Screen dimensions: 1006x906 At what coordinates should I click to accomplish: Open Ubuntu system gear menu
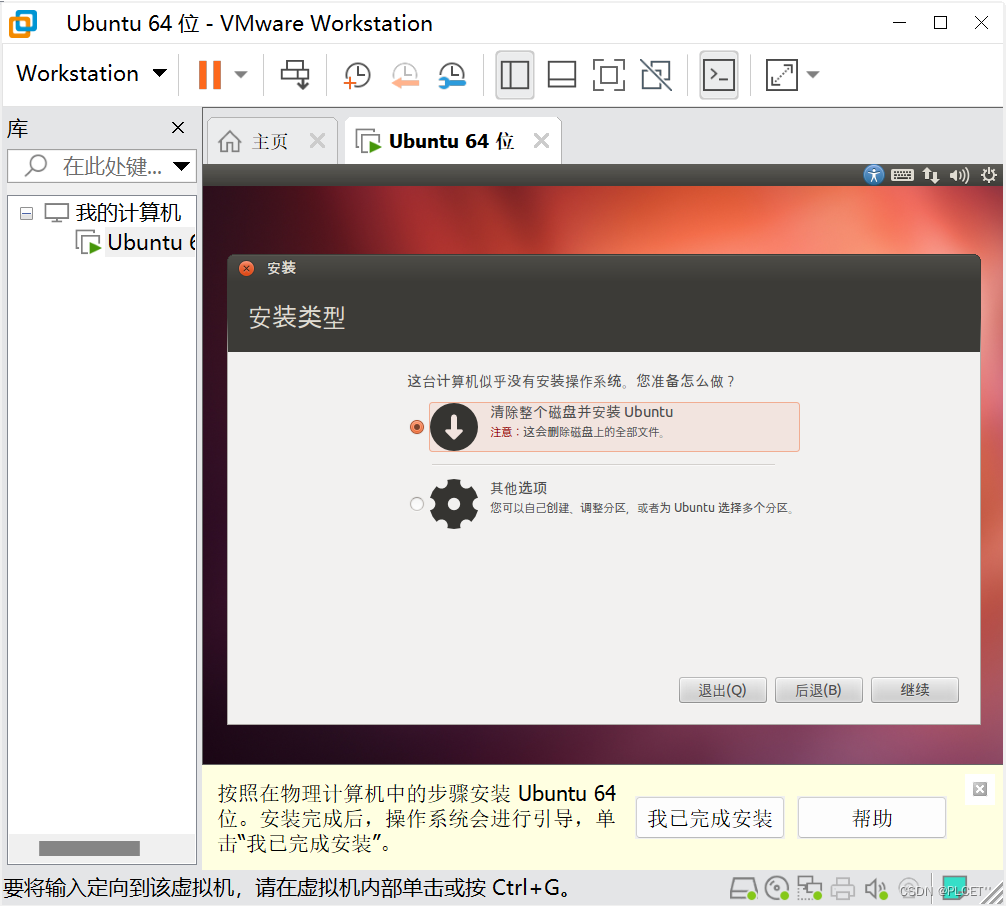[989, 175]
